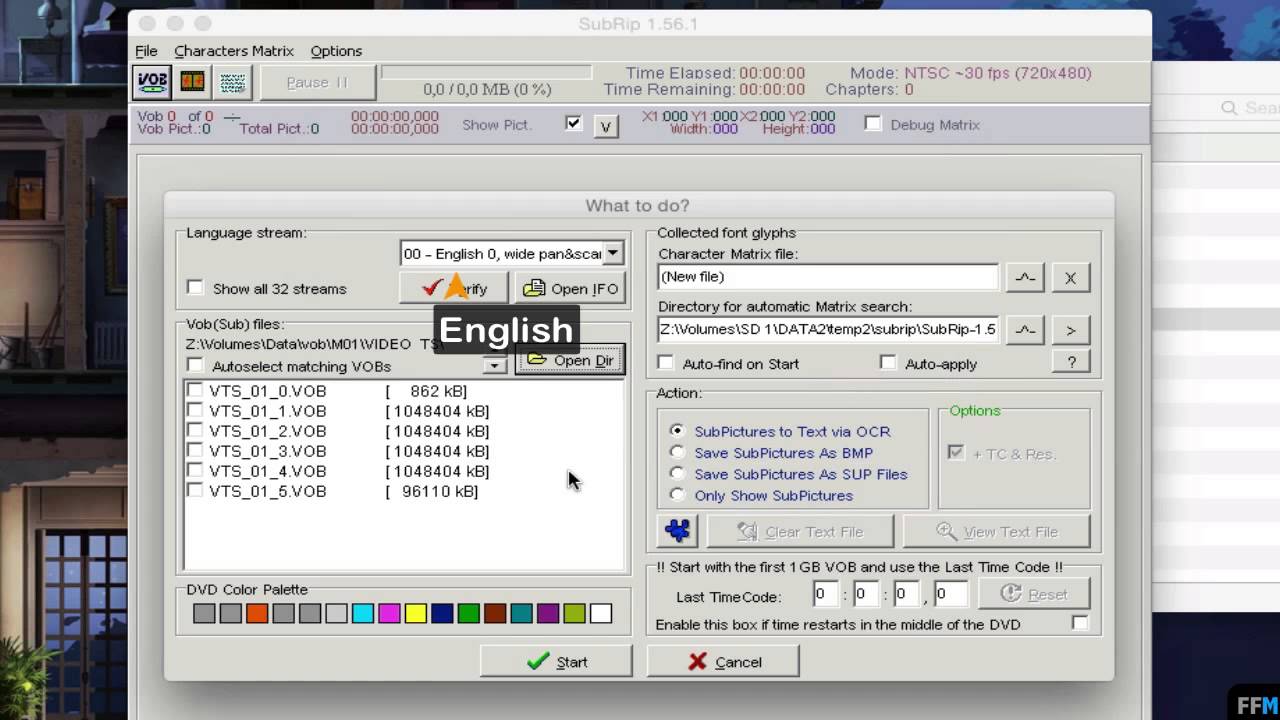1280x720 pixels.
Task: Select VTS_01_2.VOB file name
Action: (x=267, y=431)
